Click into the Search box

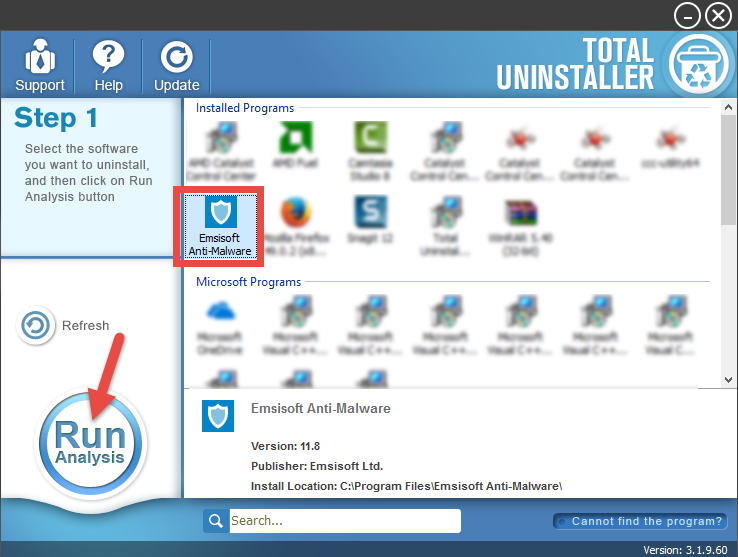tap(345, 521)
